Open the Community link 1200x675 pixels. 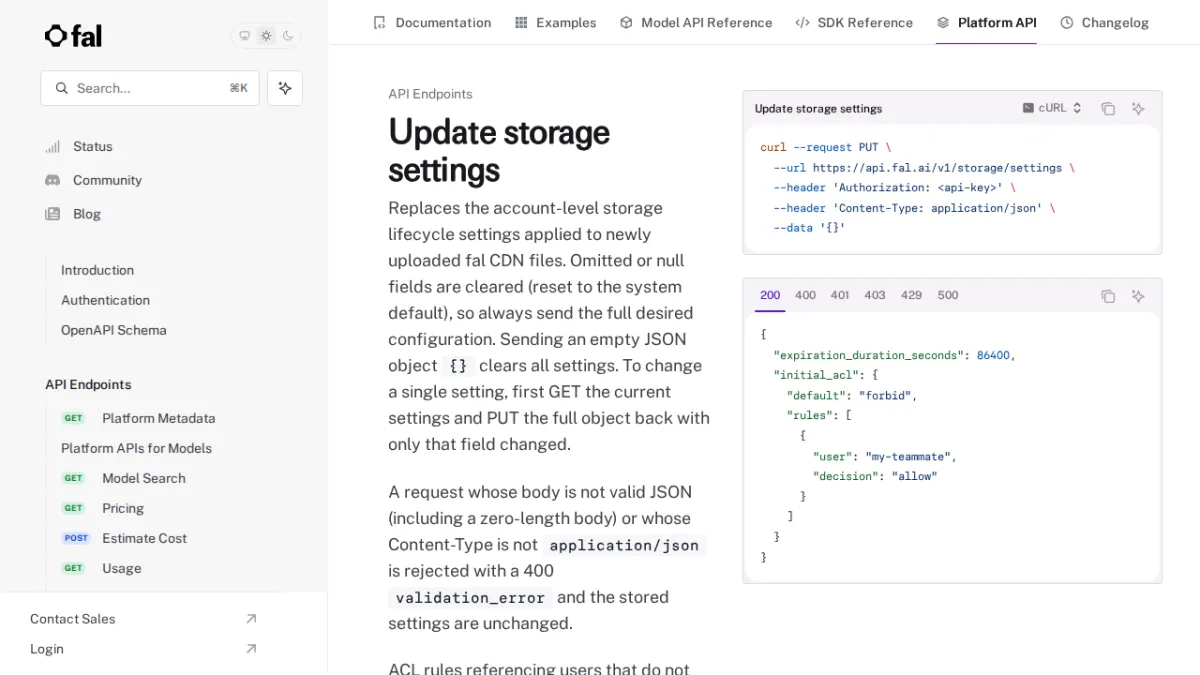107,180
